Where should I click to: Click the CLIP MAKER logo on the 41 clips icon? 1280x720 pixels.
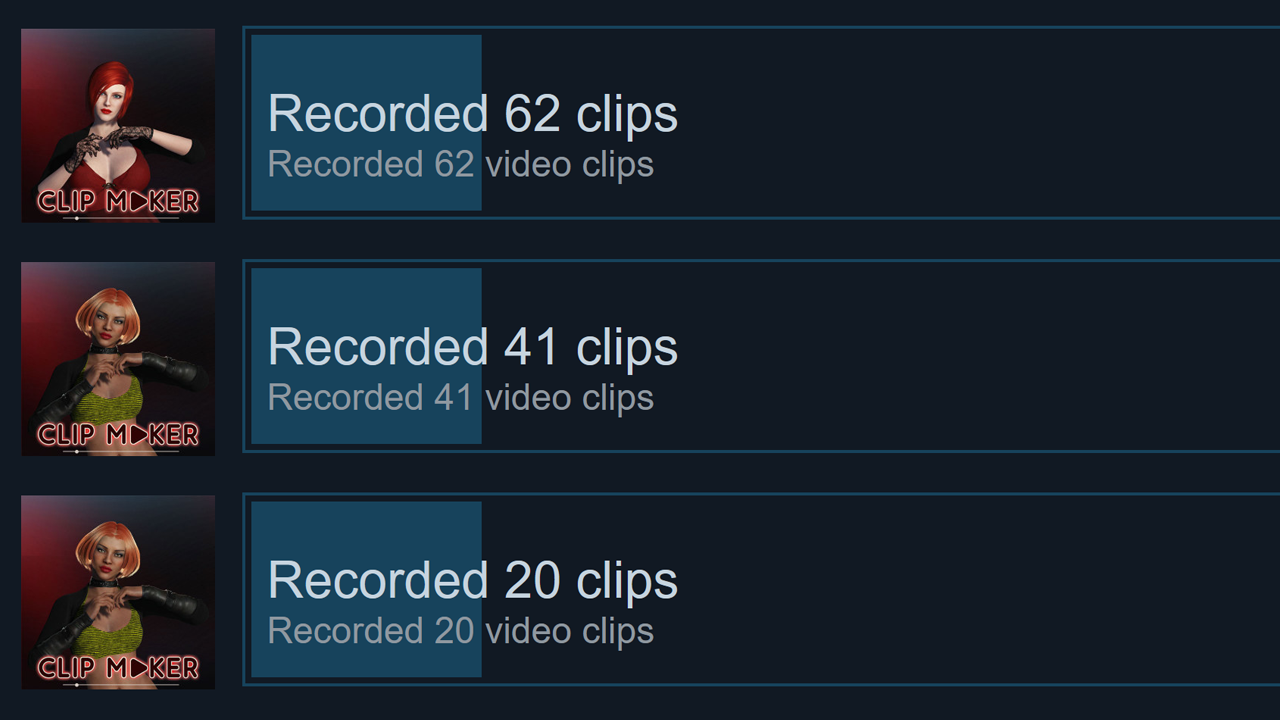point(118,434)
